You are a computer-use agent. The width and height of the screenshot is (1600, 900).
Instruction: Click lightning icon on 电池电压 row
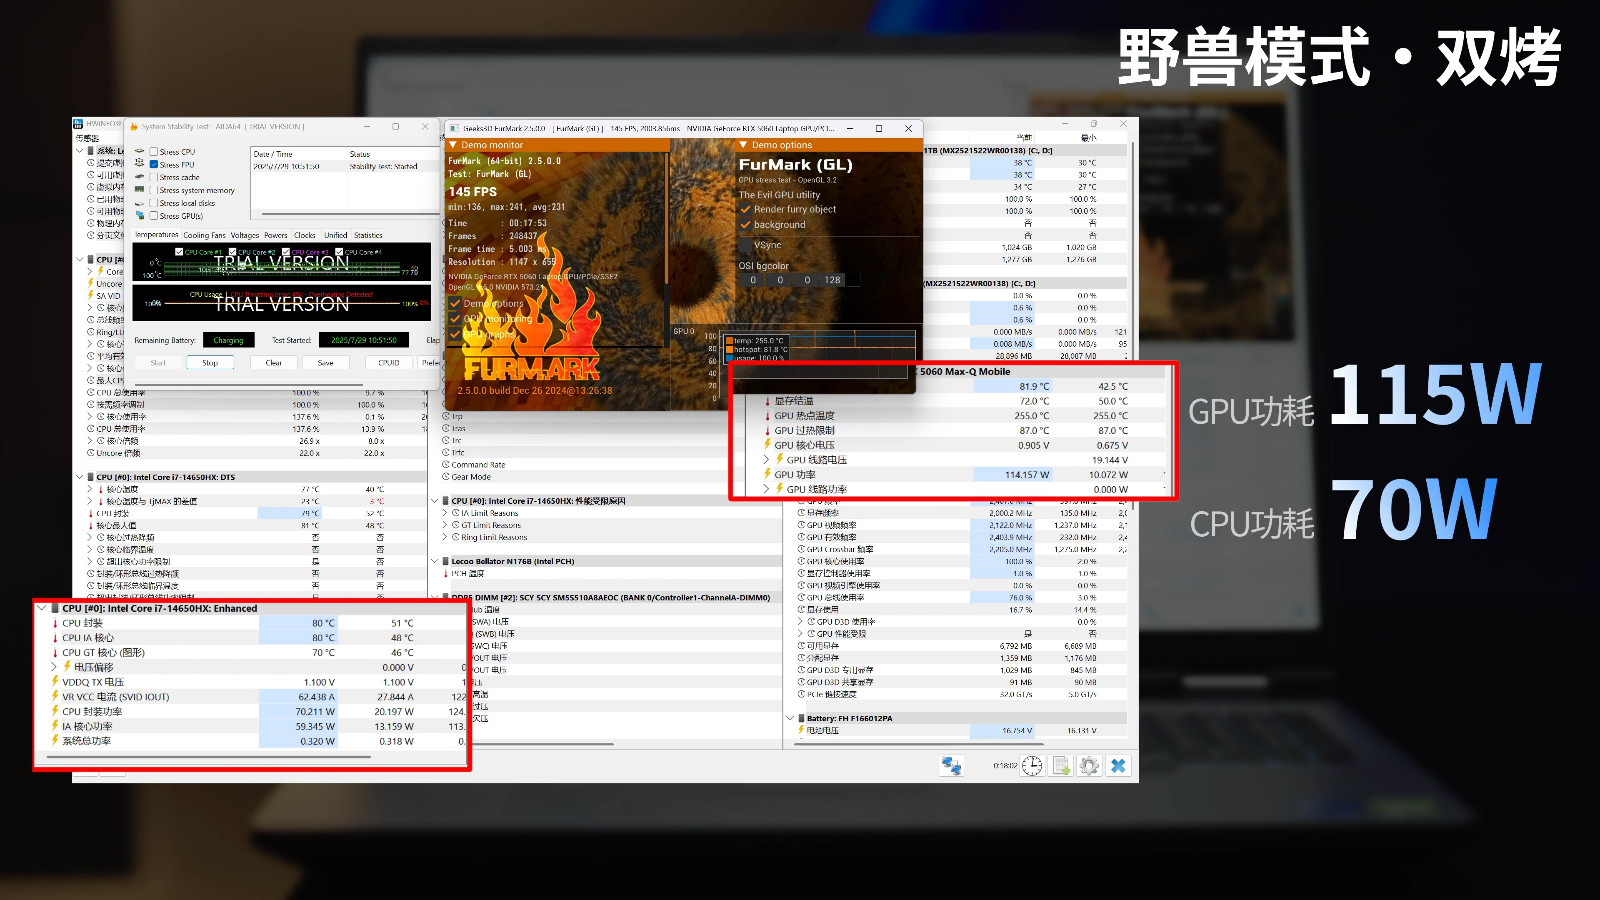point(801,730)
